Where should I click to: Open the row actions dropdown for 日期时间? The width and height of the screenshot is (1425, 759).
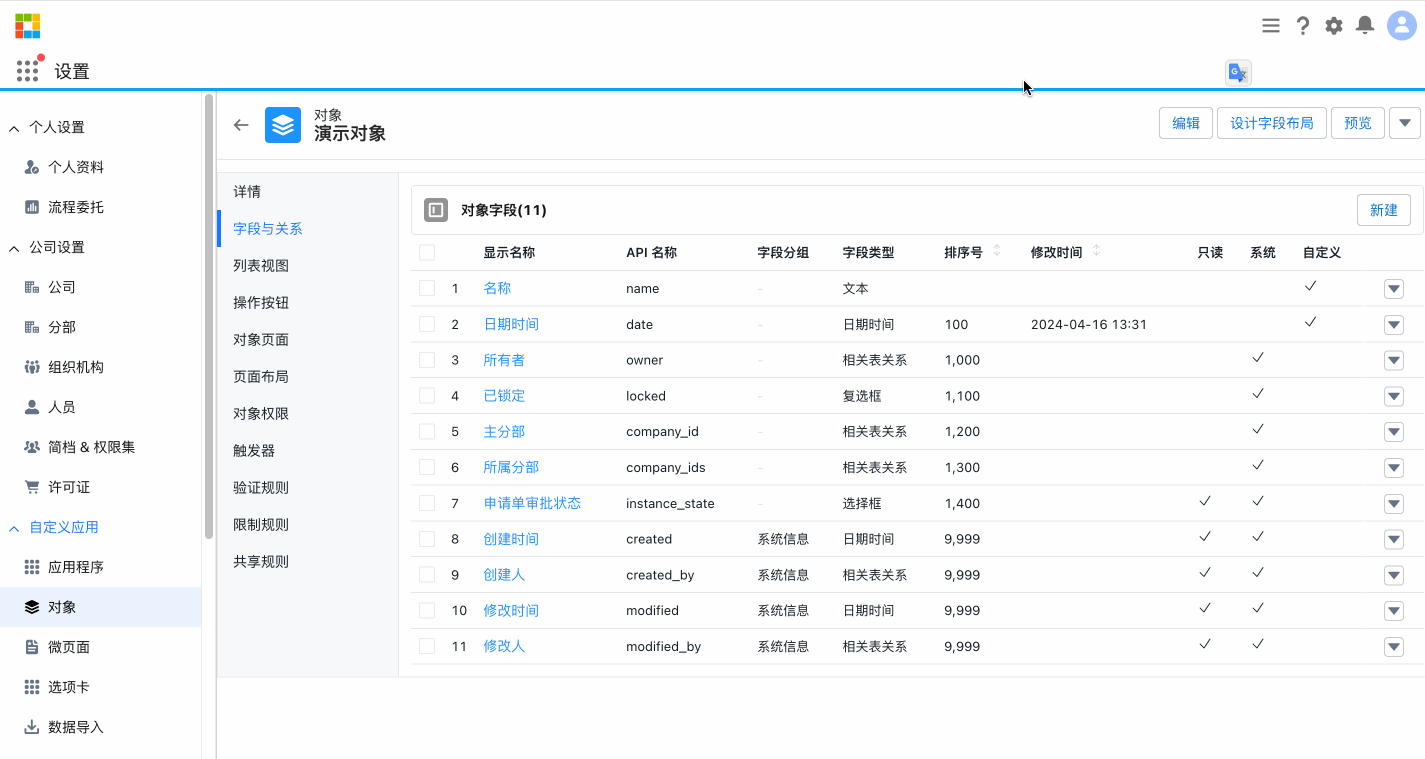click(x=1394, y=324)
